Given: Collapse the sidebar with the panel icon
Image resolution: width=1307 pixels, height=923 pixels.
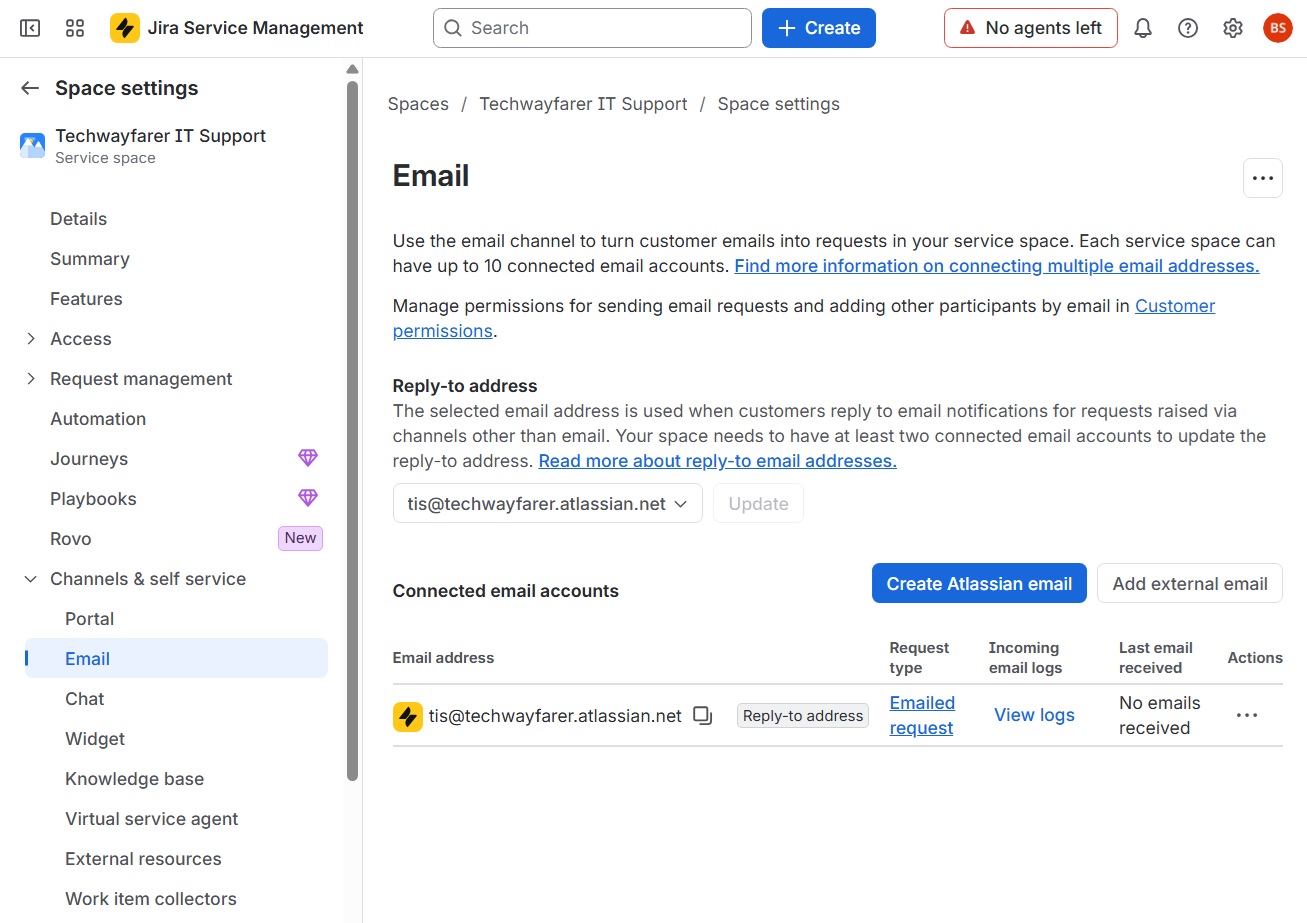Looking at the screenshot, I should (x=30, y=28).
